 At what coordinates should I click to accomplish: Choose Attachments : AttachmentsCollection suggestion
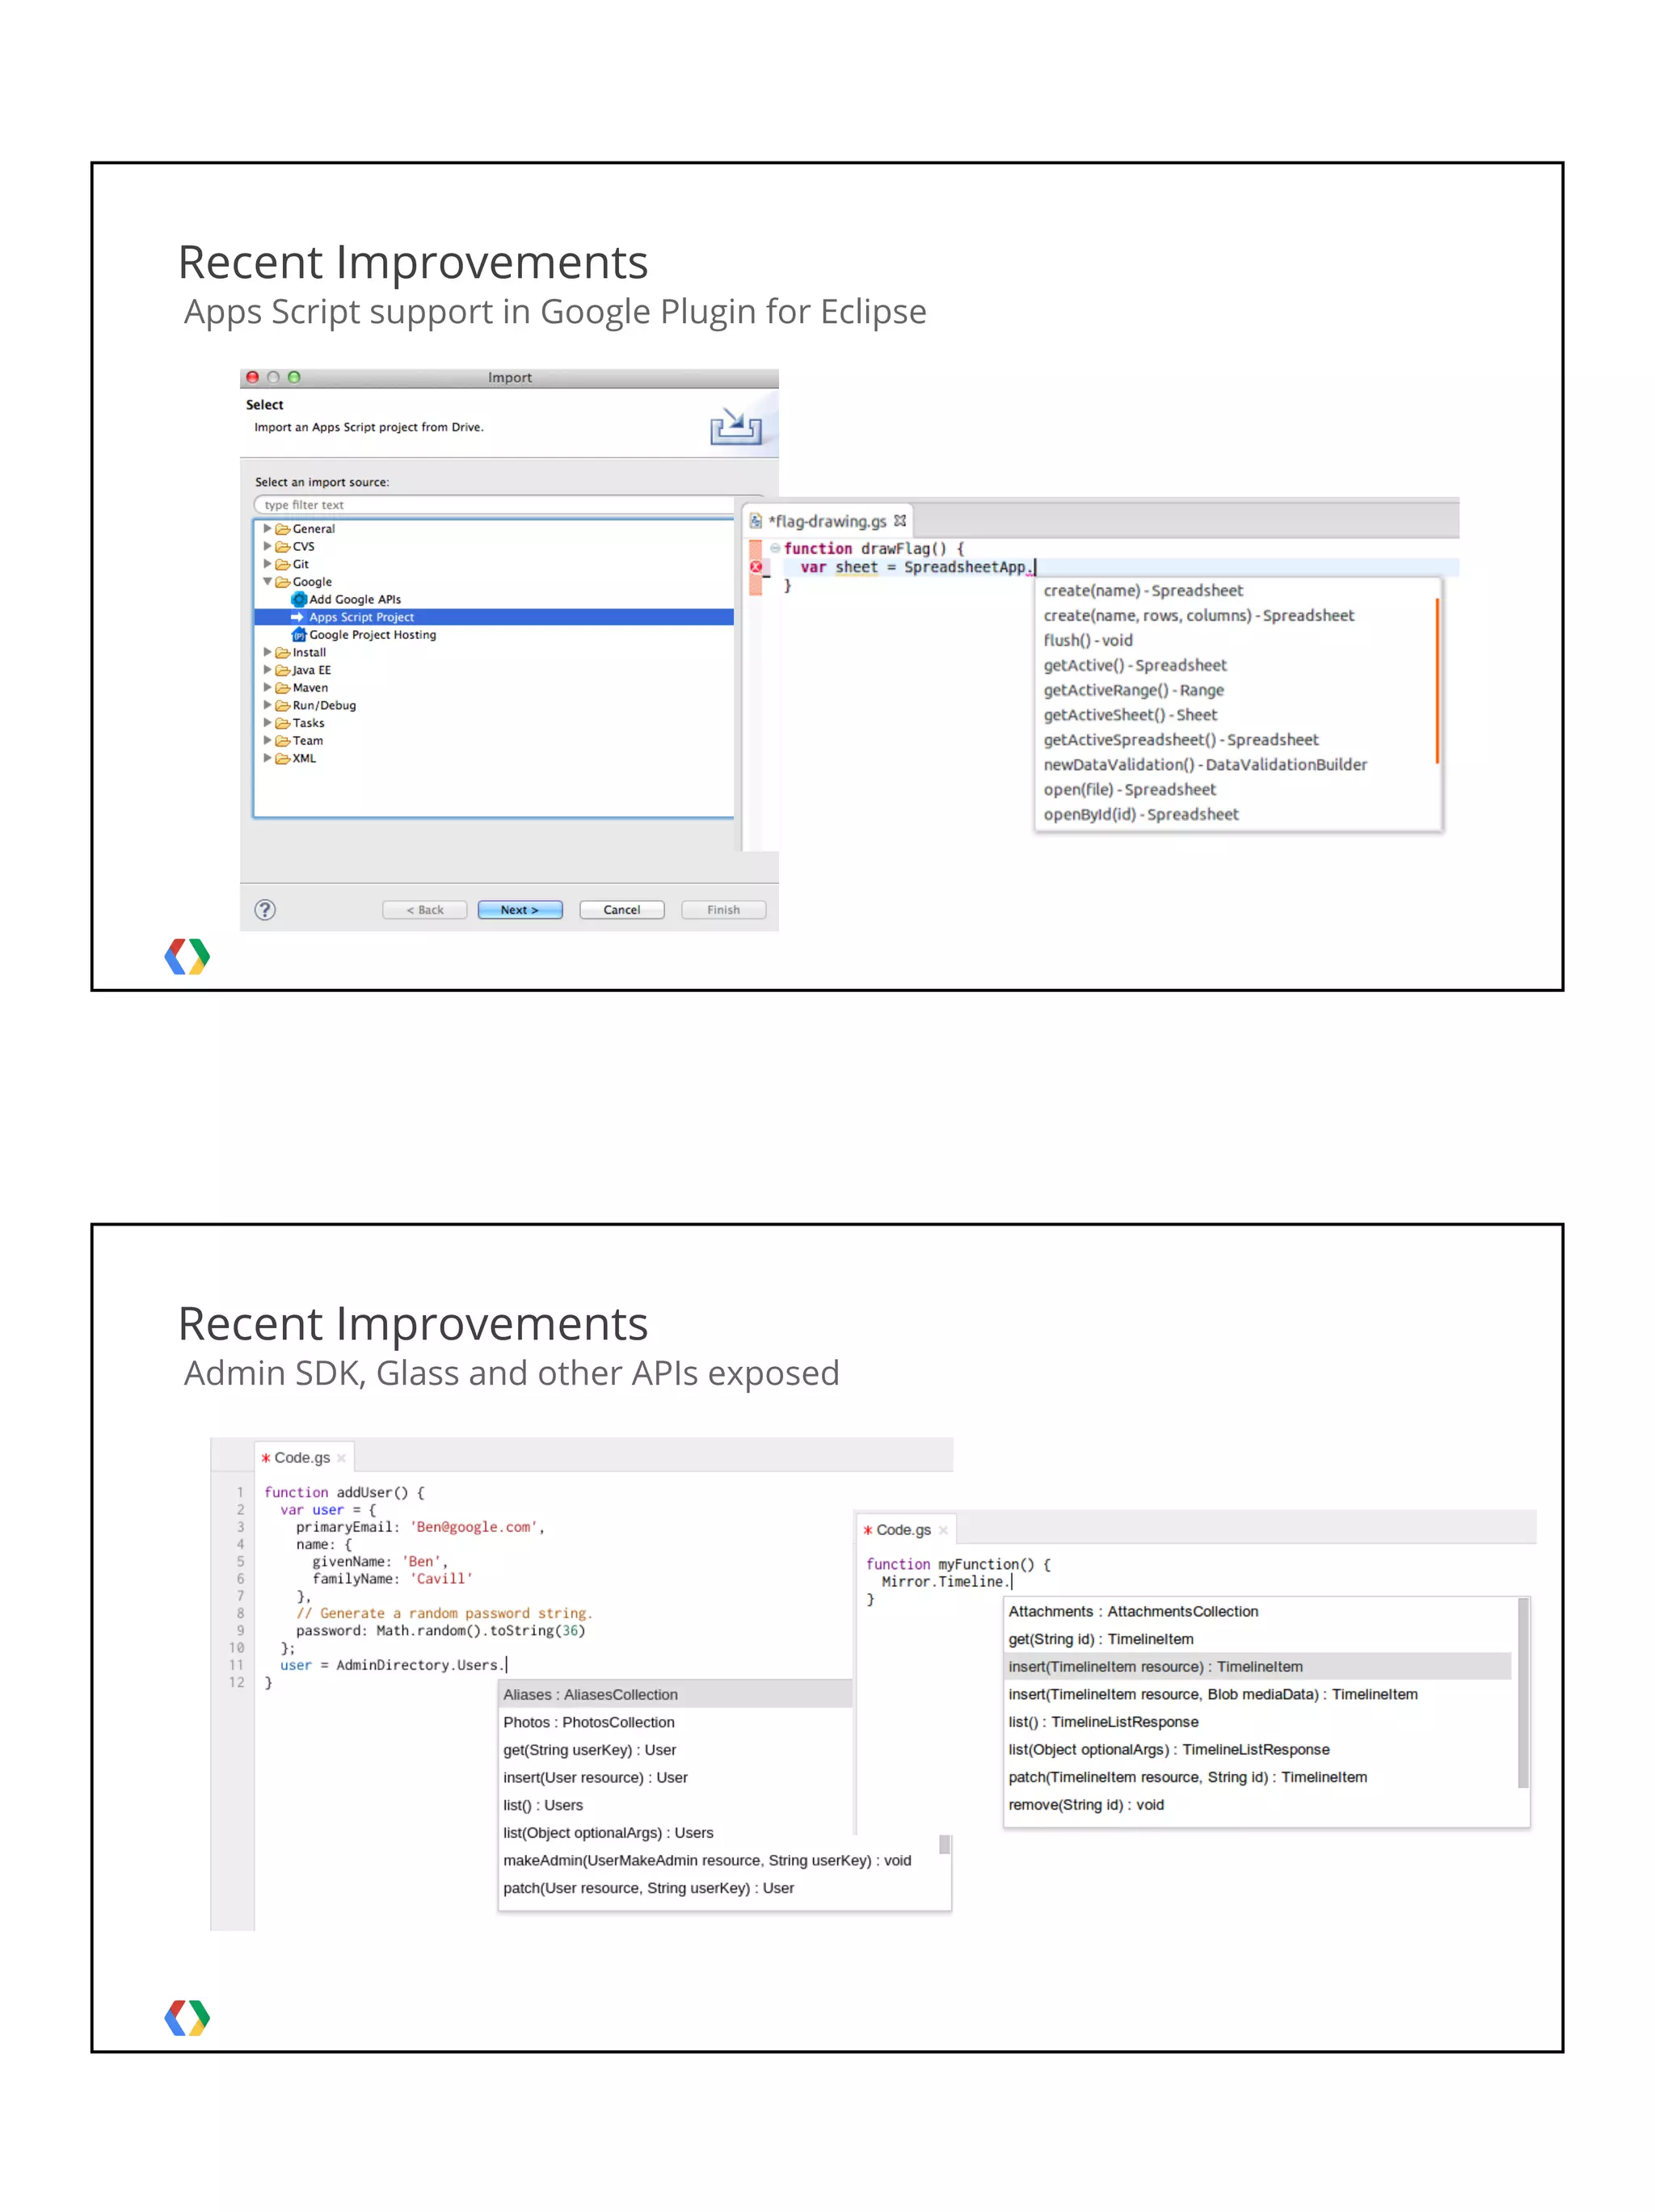click(x=1133, y=1611)
